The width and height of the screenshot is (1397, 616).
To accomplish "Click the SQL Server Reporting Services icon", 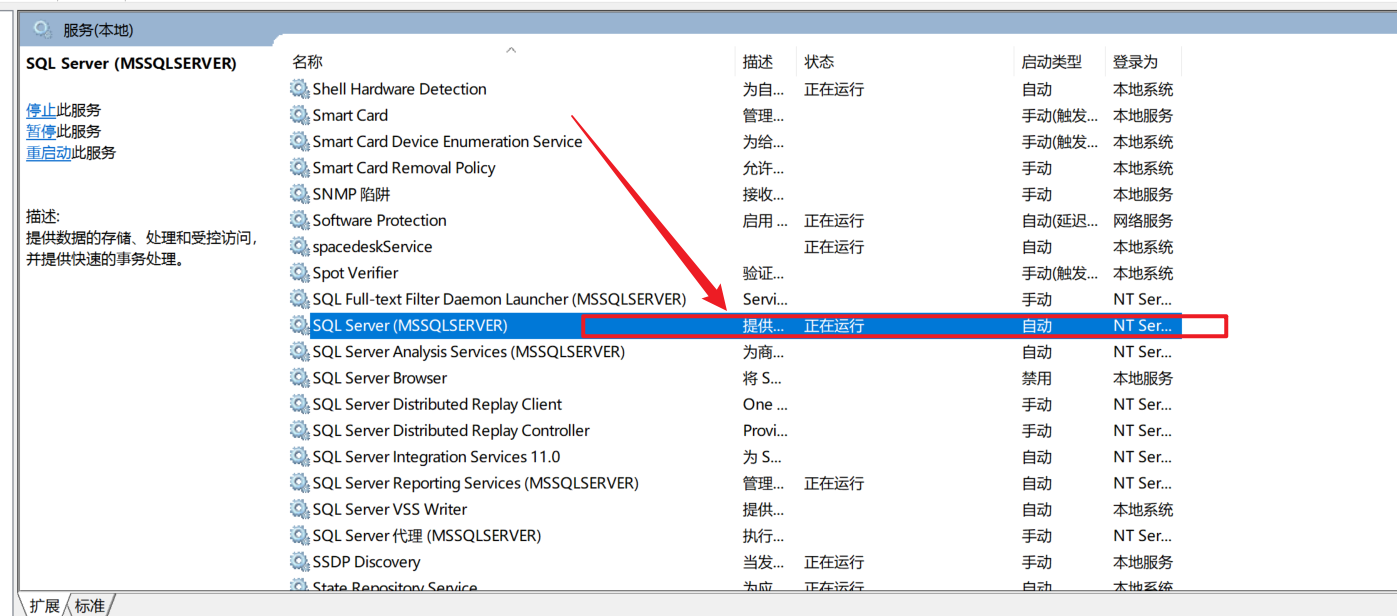I will pos(300,483).
